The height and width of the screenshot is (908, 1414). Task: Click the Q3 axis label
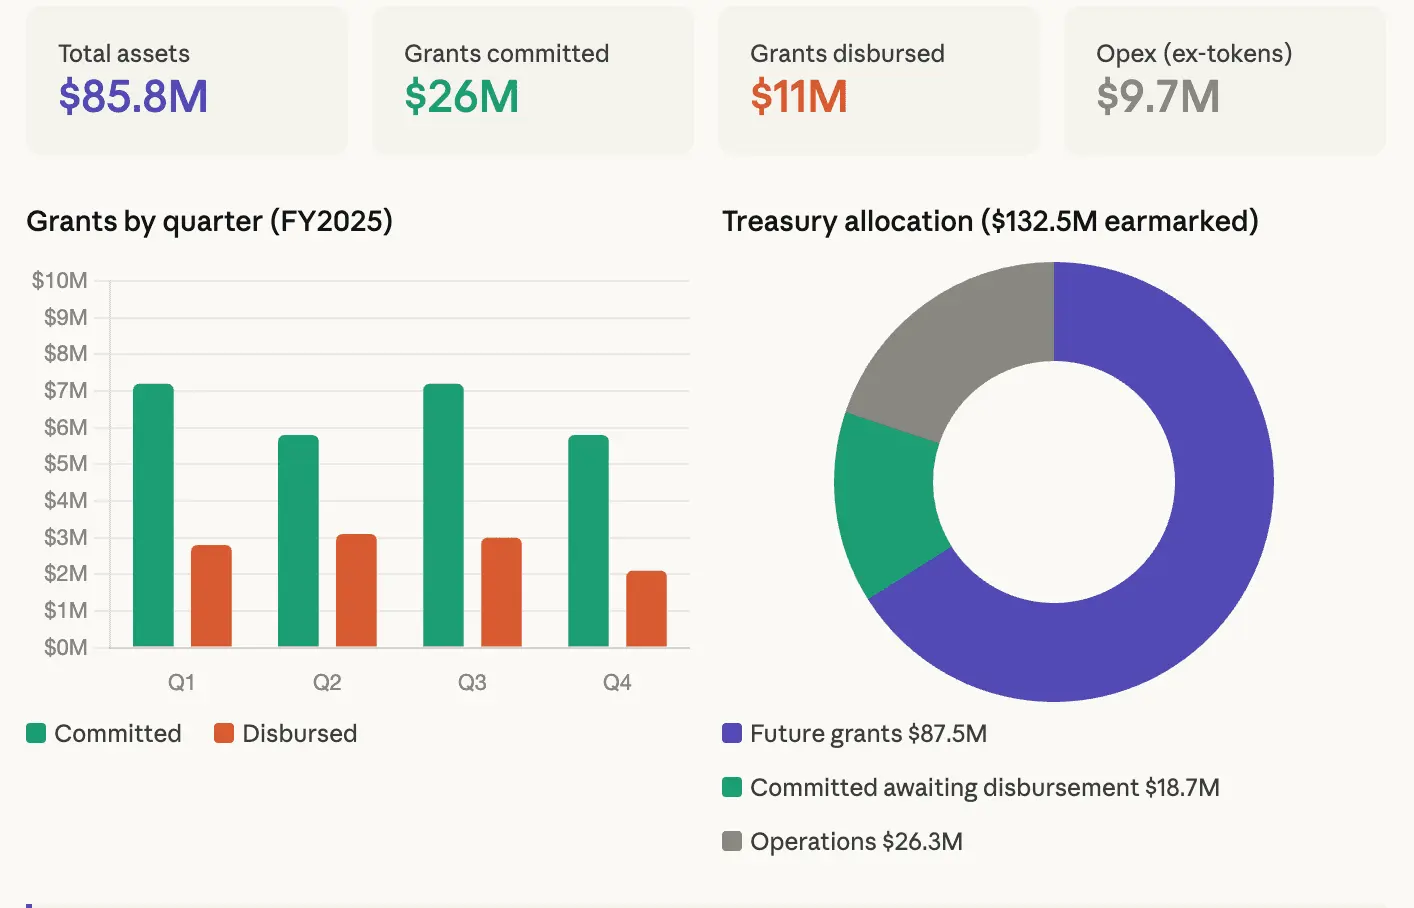click(472, 681)
